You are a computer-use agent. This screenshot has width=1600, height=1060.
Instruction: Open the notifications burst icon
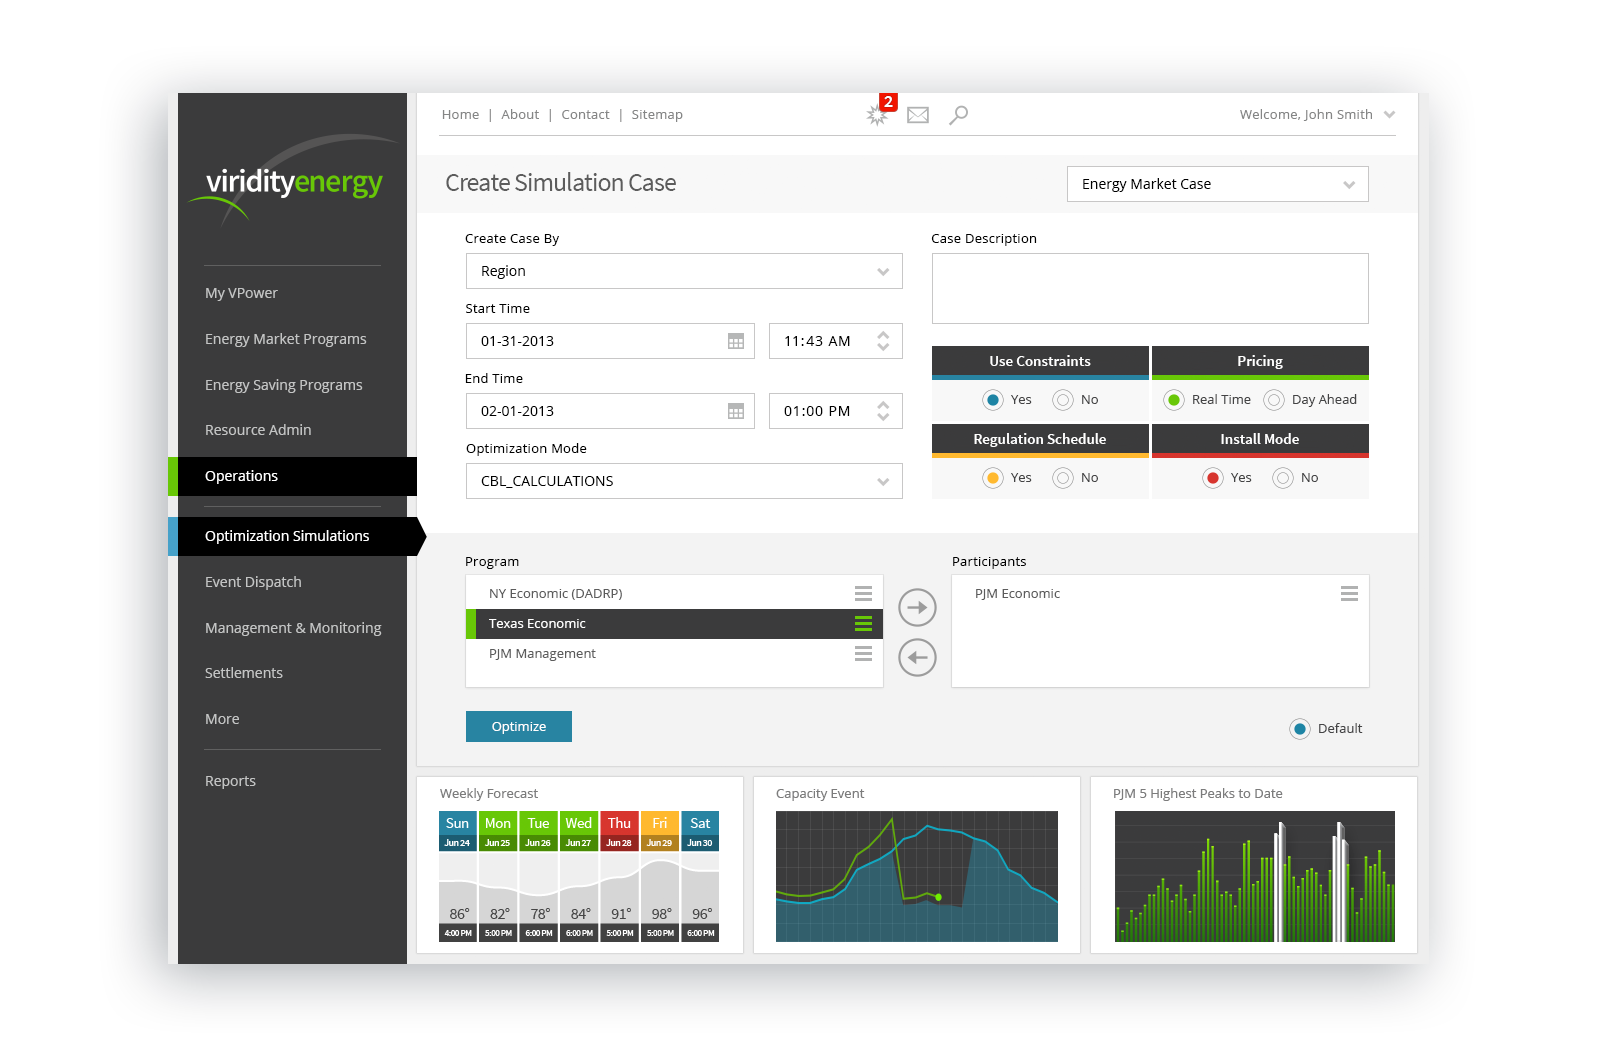click(877, 116)
